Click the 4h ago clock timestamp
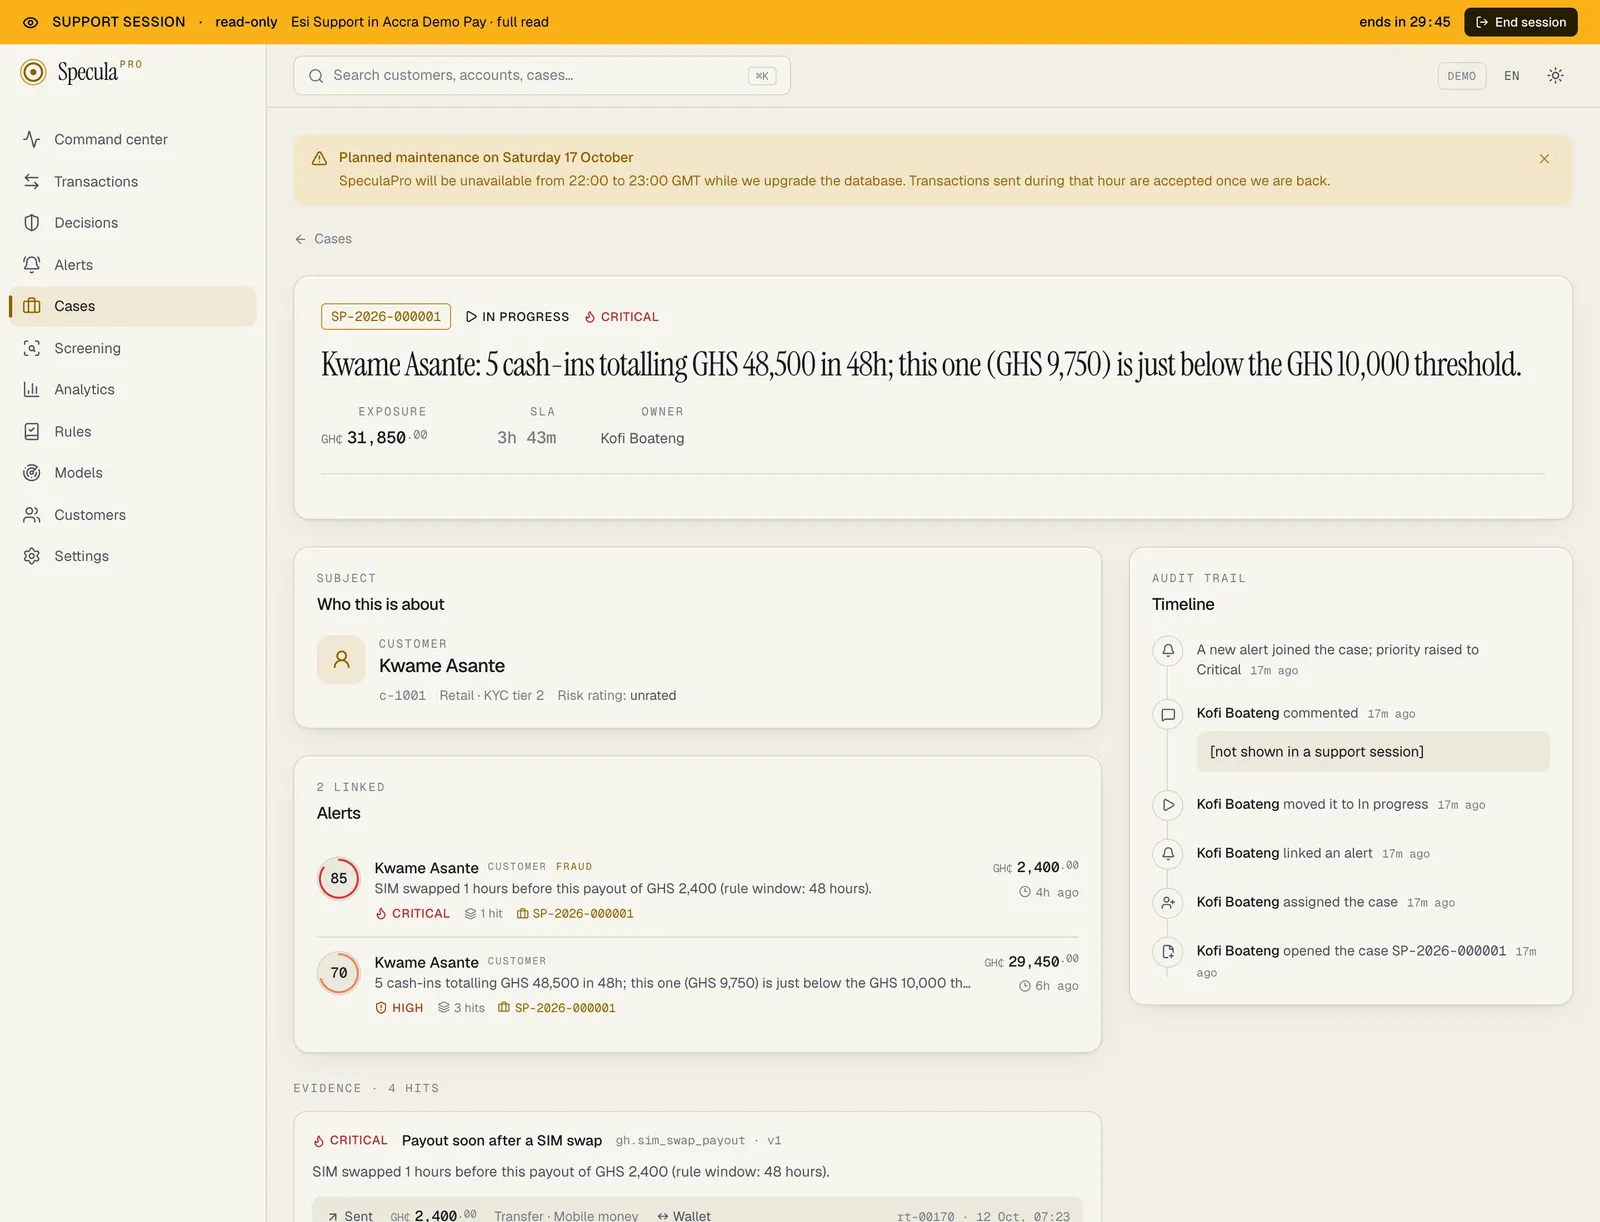Image resolution: width=1600 pixels, height=1222 pixels. (x=1049, y=893)
